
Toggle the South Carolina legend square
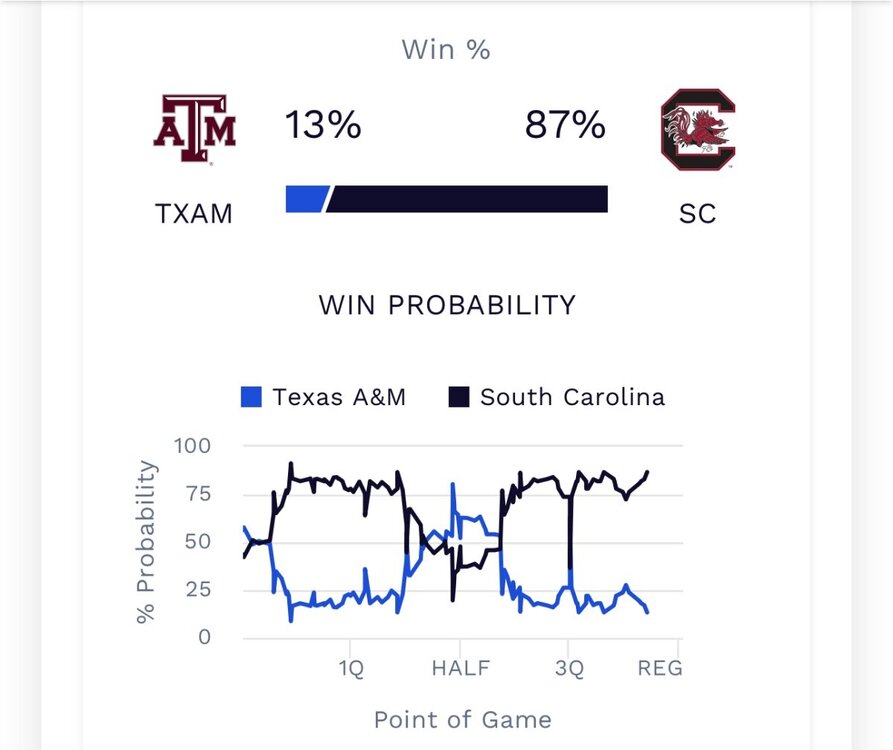[459, 397]
